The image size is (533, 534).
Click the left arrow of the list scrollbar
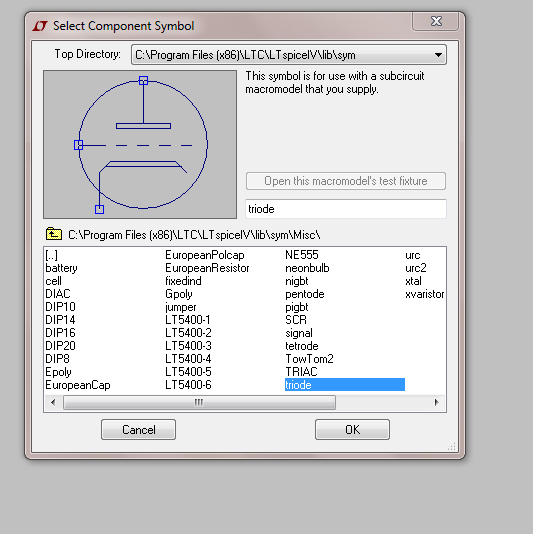click(x=53, y=402)
